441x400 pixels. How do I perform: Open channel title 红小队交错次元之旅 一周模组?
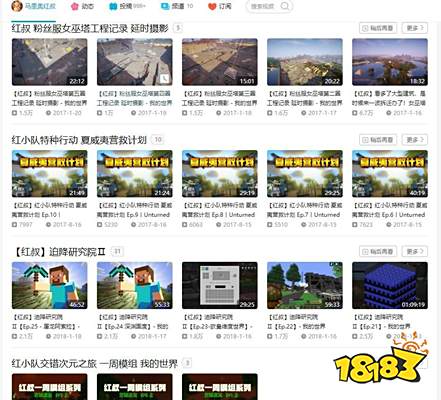tap(95, 363)
